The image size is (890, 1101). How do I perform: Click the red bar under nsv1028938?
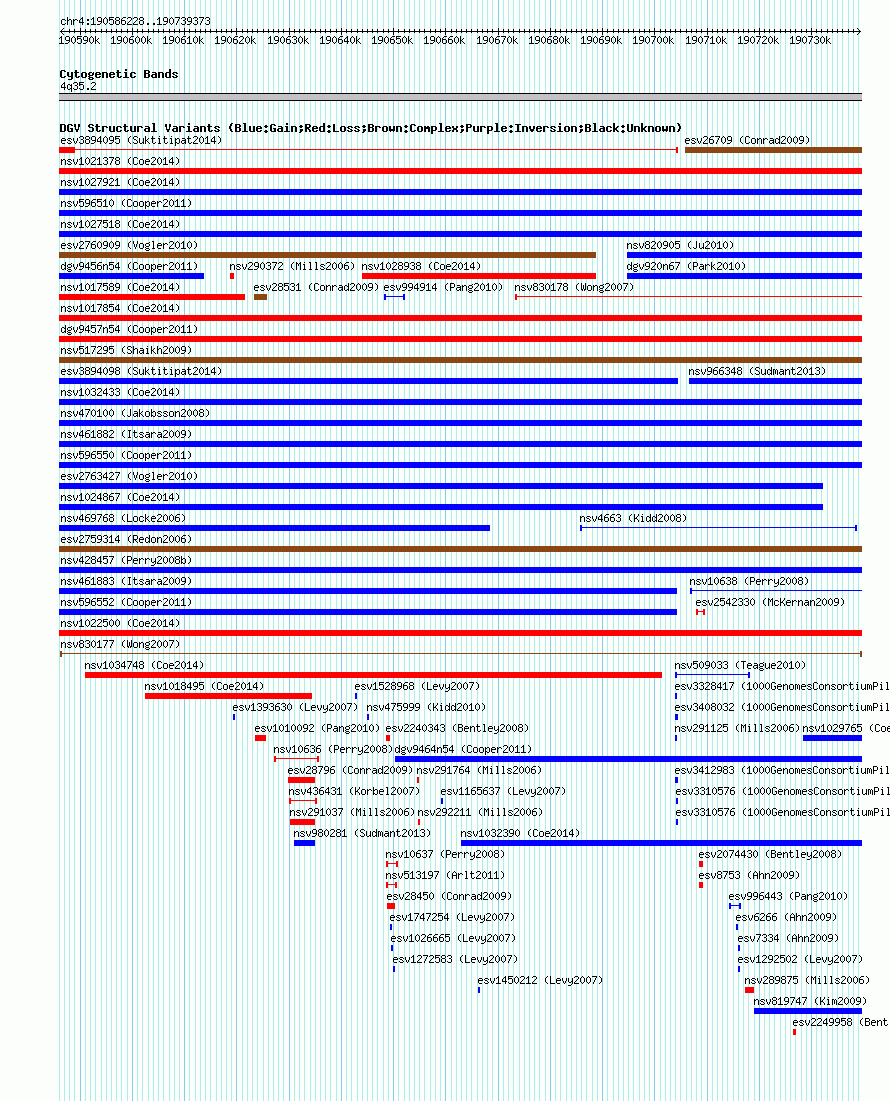479,276
